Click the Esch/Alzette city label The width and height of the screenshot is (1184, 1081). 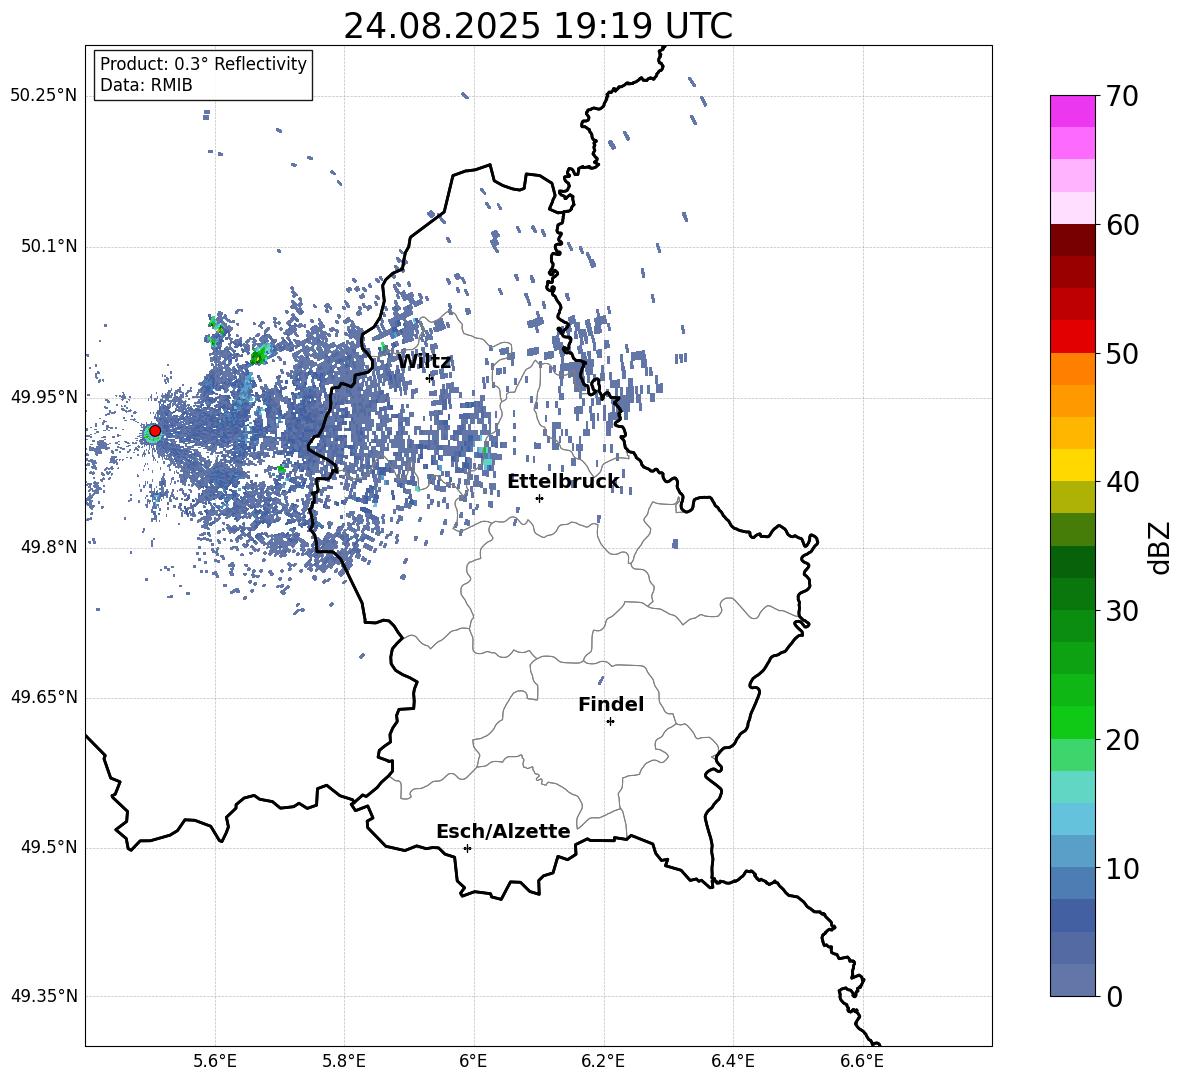pos(503,831)
